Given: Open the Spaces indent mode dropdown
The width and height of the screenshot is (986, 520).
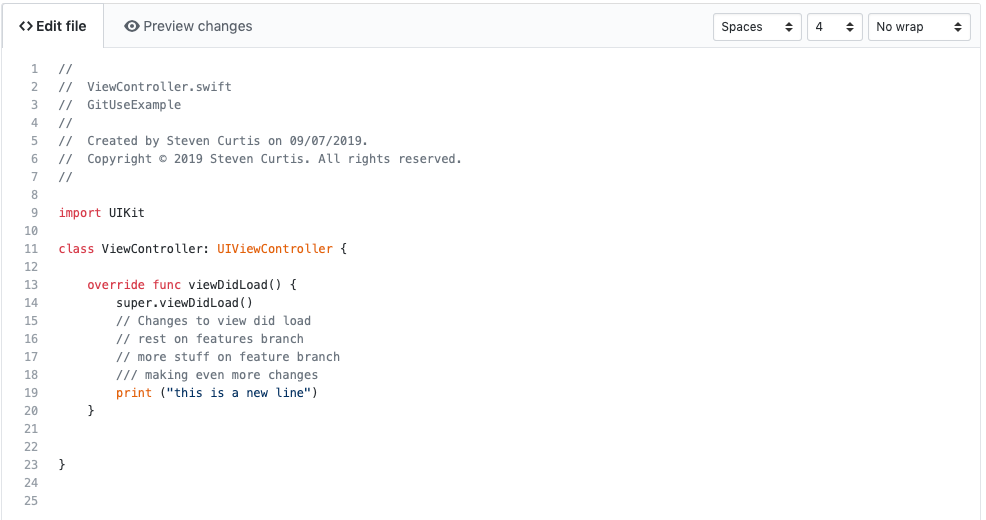Looking at the screenshot, I should [x=757, y=27].
